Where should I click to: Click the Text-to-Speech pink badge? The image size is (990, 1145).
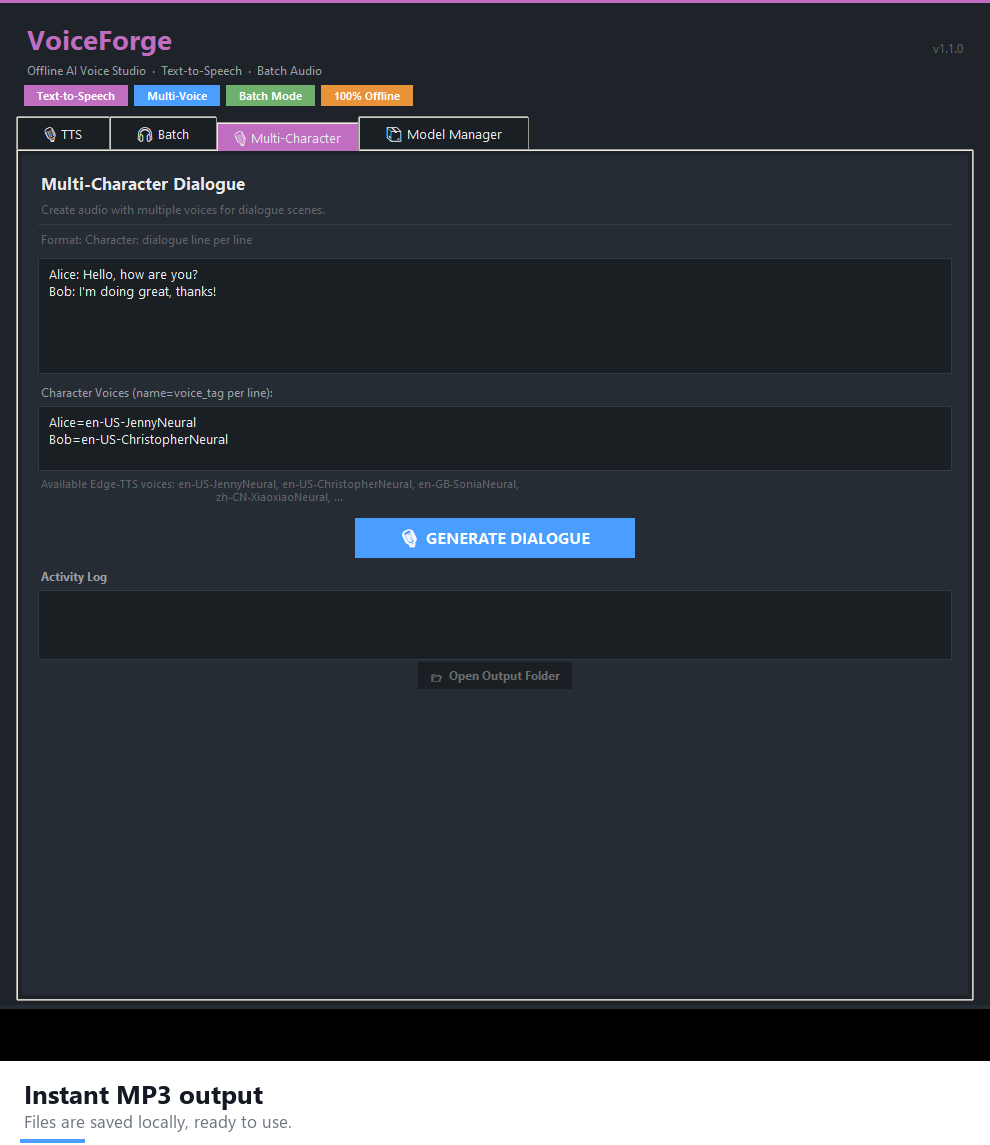click(76, 96)
